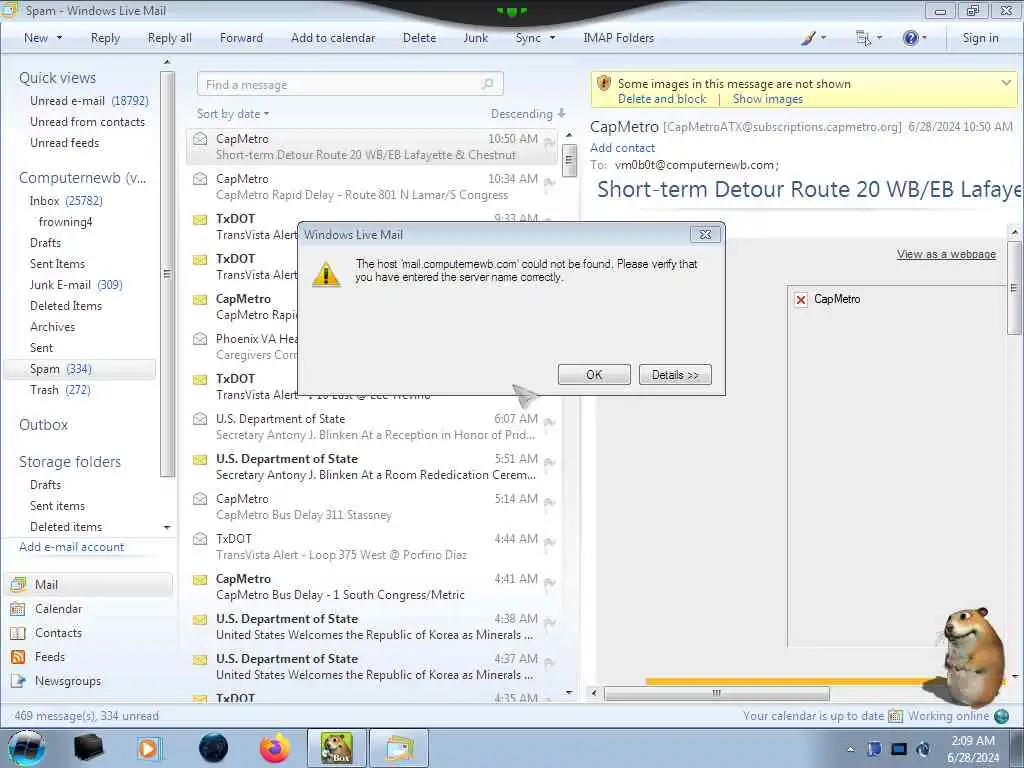Select Unread feeds quick view
The height and width of the screenshot is (768, 1024).
[65, 142]
